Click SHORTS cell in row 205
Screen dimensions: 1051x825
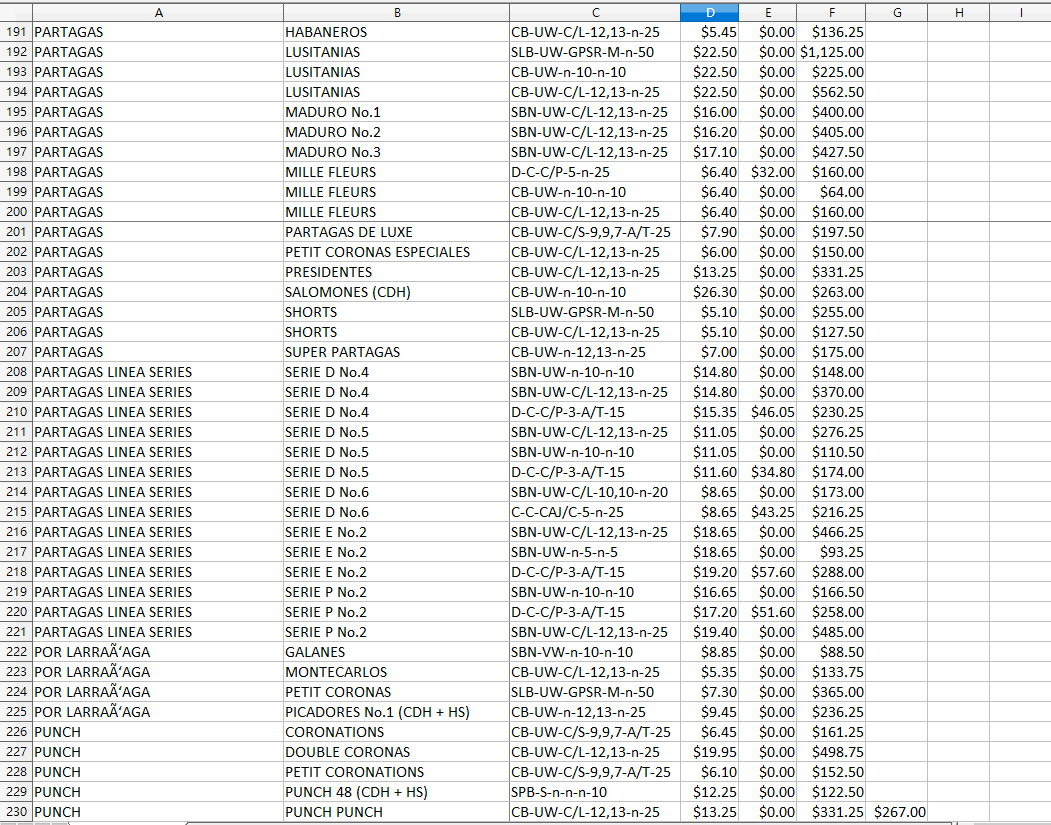(397, 312)
